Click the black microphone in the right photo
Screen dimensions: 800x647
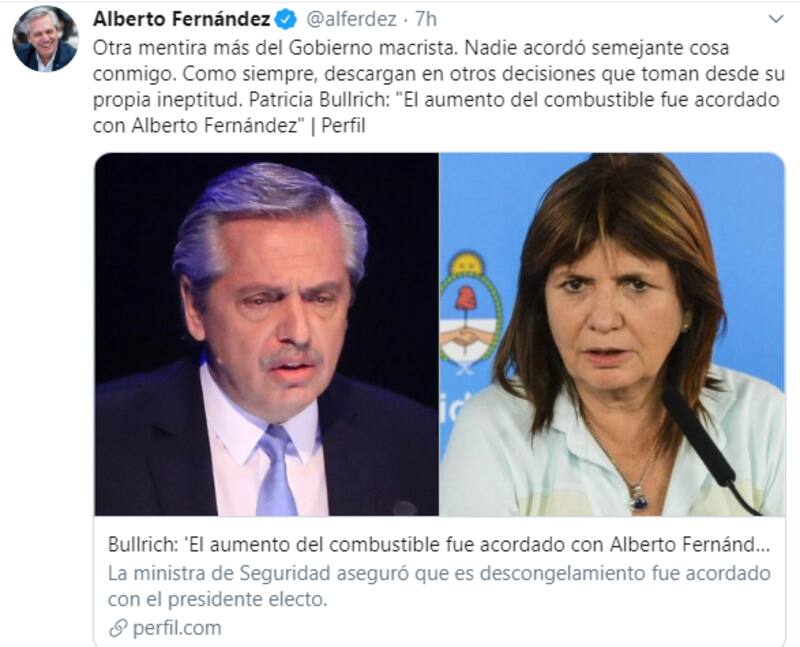709,447
